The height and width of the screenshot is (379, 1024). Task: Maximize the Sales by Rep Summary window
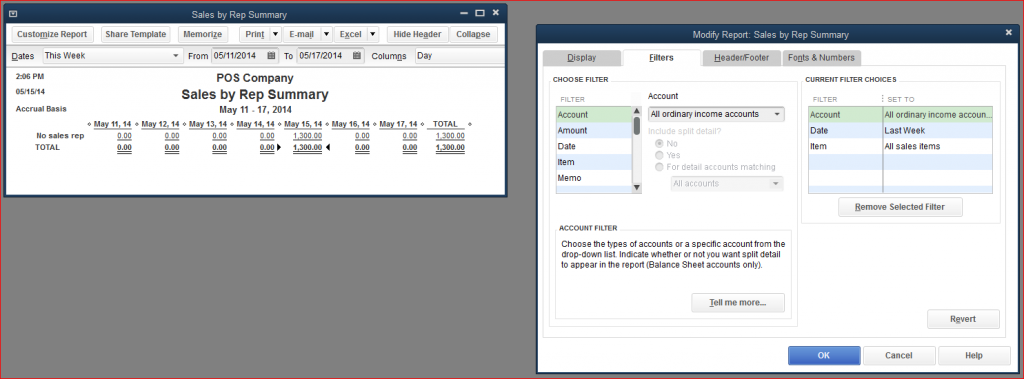480,13
